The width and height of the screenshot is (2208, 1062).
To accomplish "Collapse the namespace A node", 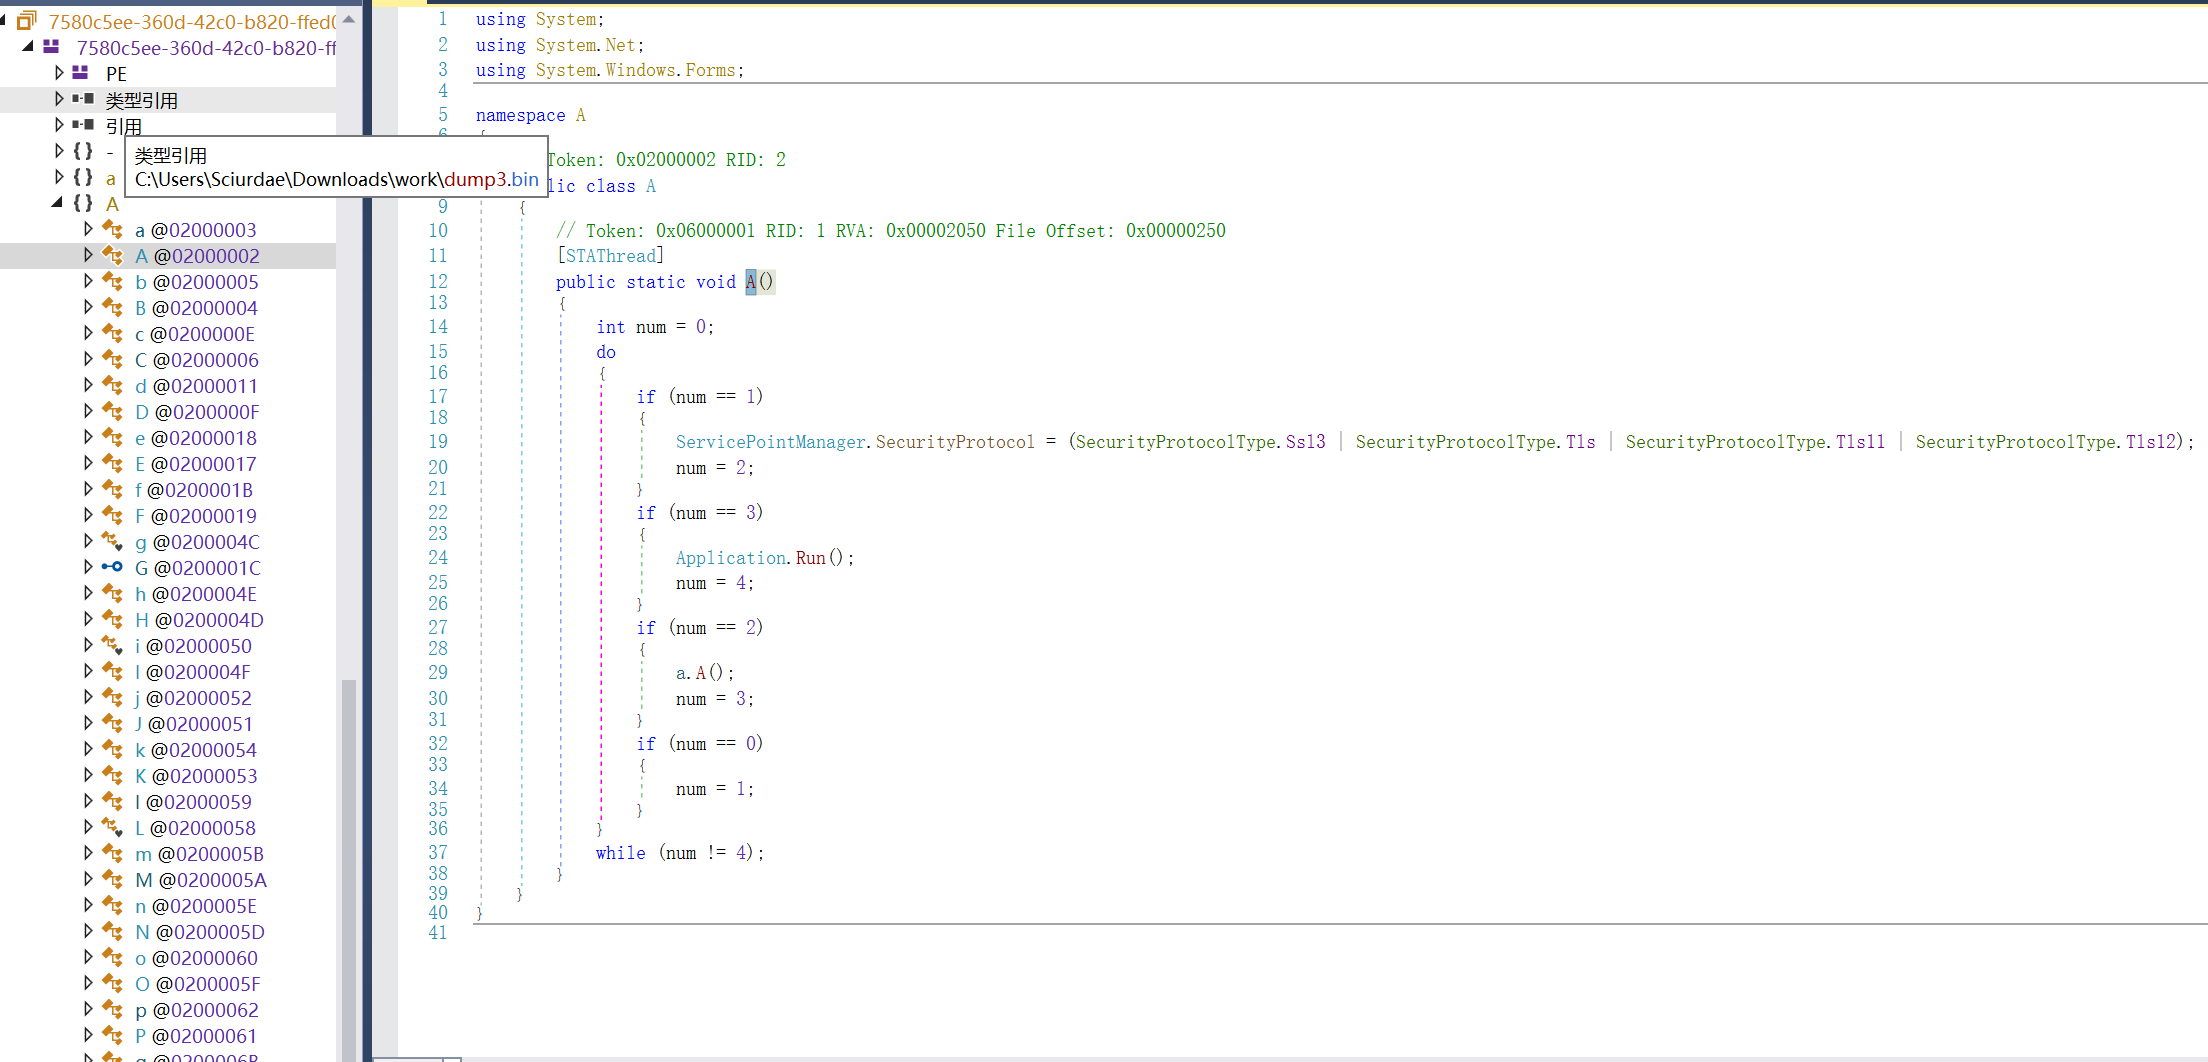I will click(57, 203).
